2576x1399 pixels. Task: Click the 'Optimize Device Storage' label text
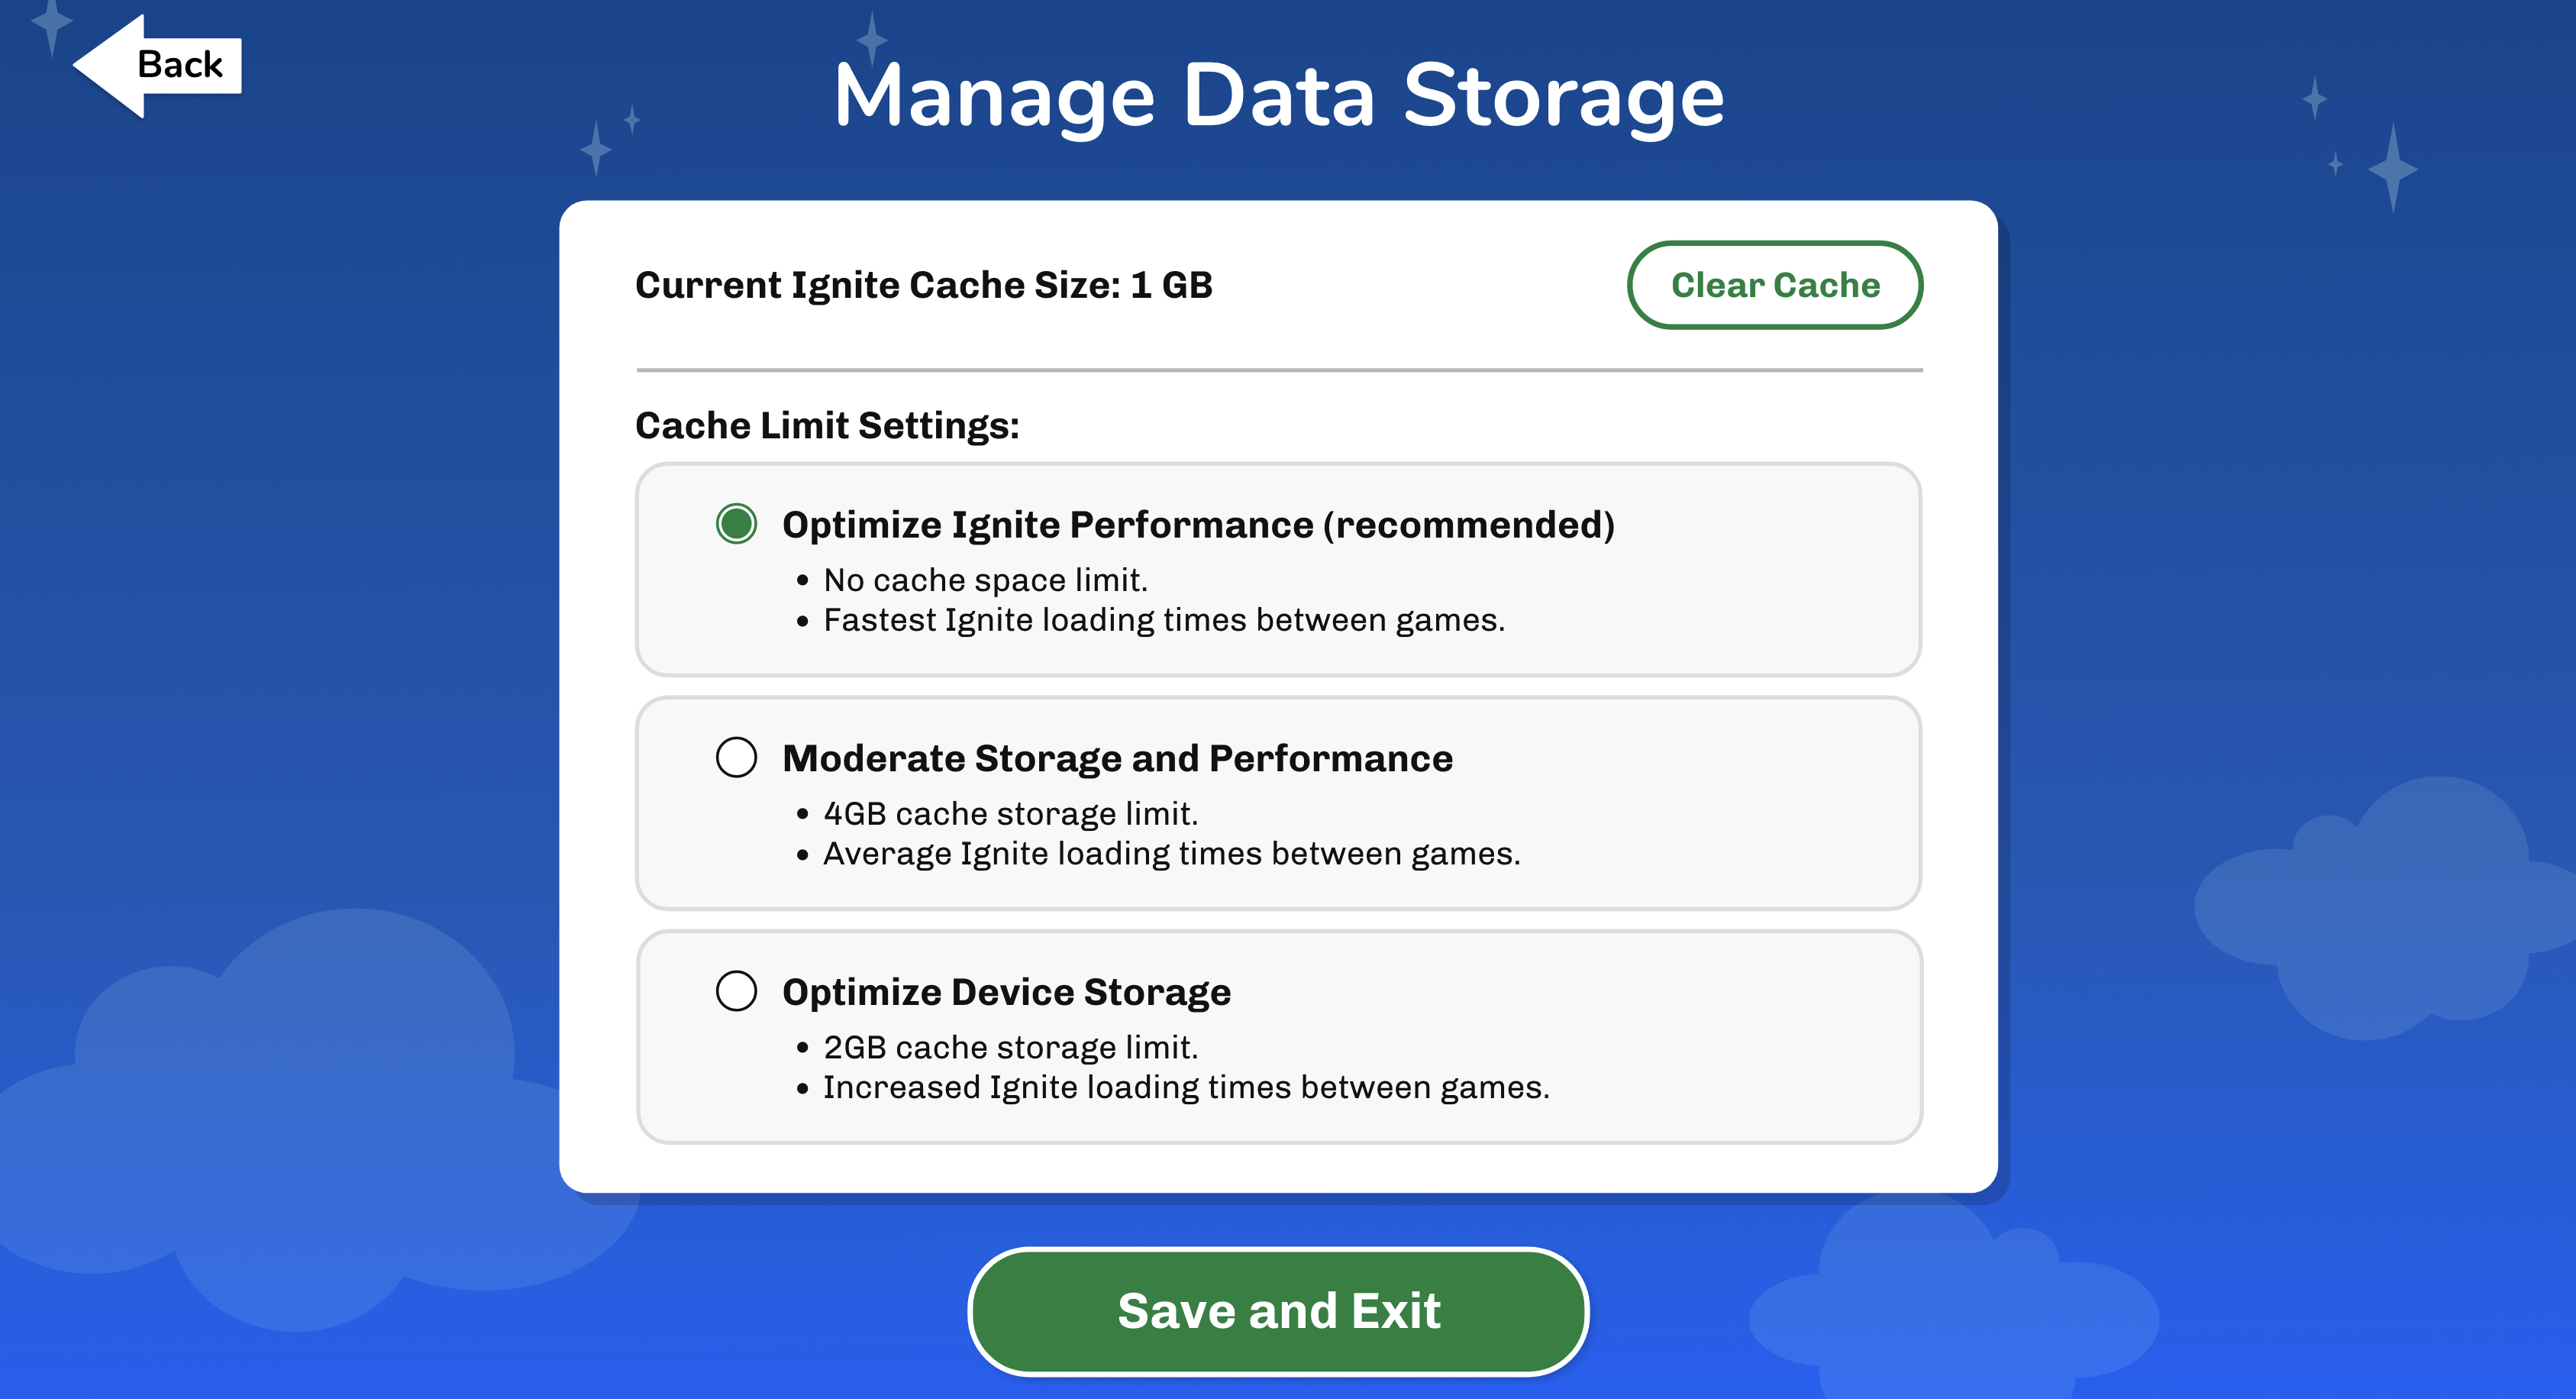(x=1006, y=992)
